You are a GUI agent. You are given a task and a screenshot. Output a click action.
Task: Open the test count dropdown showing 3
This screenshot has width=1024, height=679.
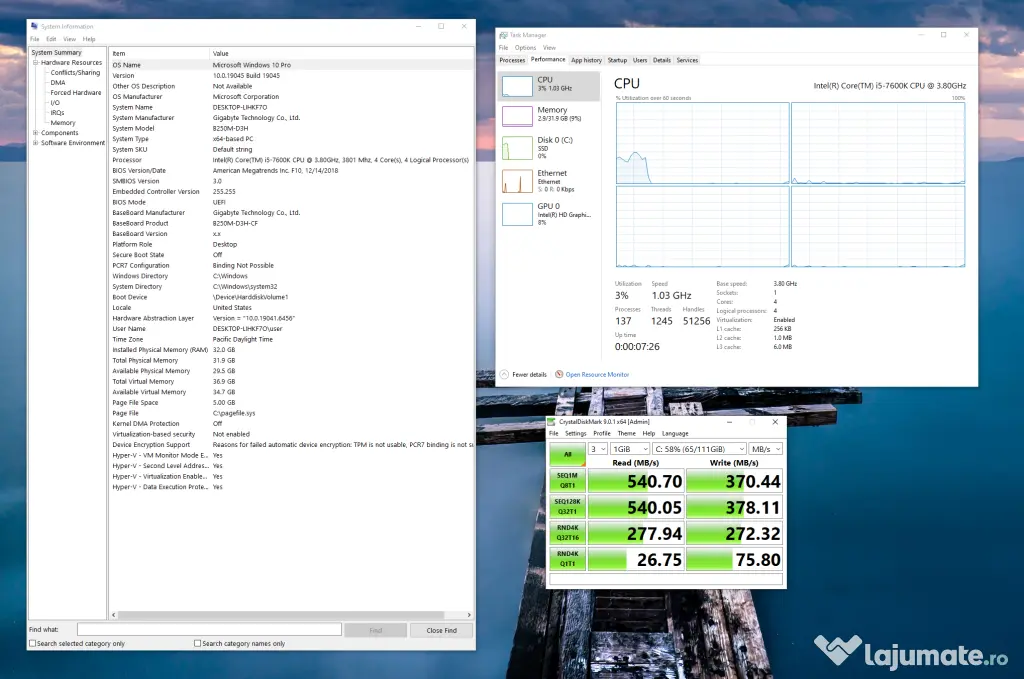598,449
